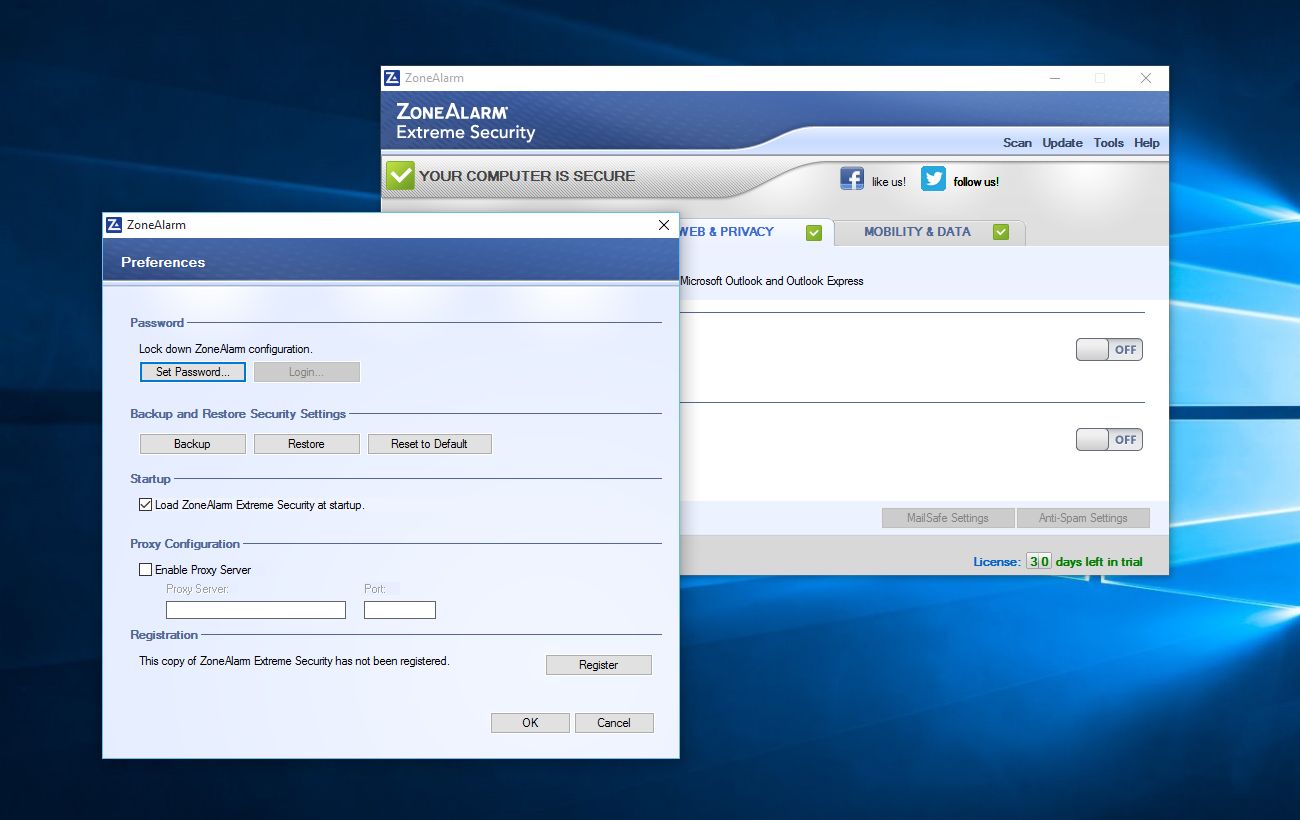The width and height of the screenshot is (1300, 820).
Task: Click the green check on WEB & PRIVACY tab
Action: pyautogui.click(x=814, y=233)
